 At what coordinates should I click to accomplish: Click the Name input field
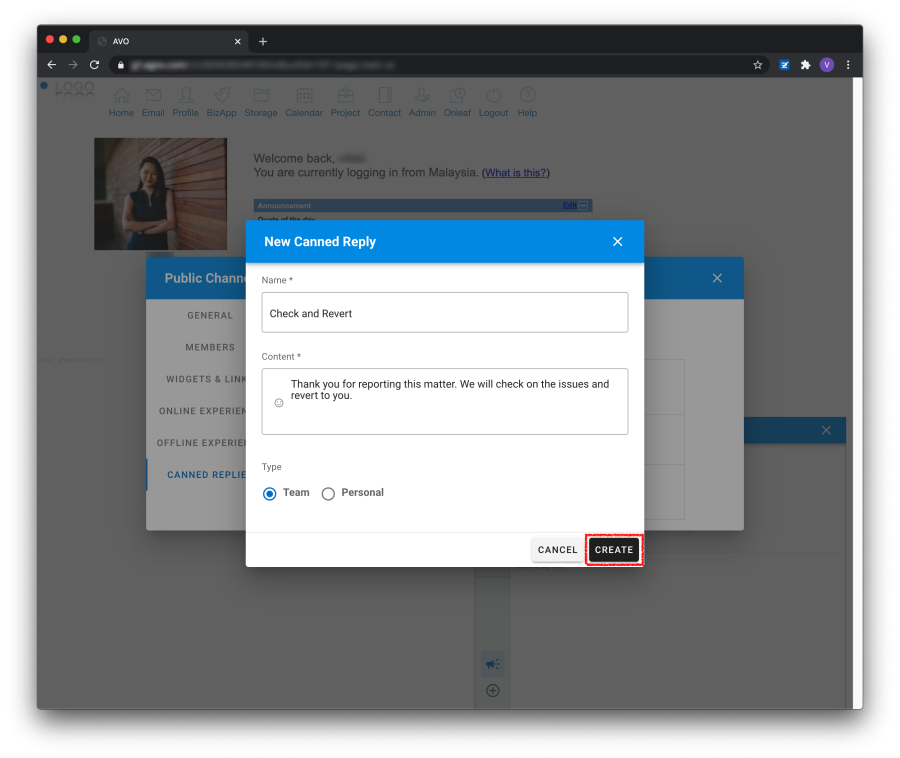point(445,313)
